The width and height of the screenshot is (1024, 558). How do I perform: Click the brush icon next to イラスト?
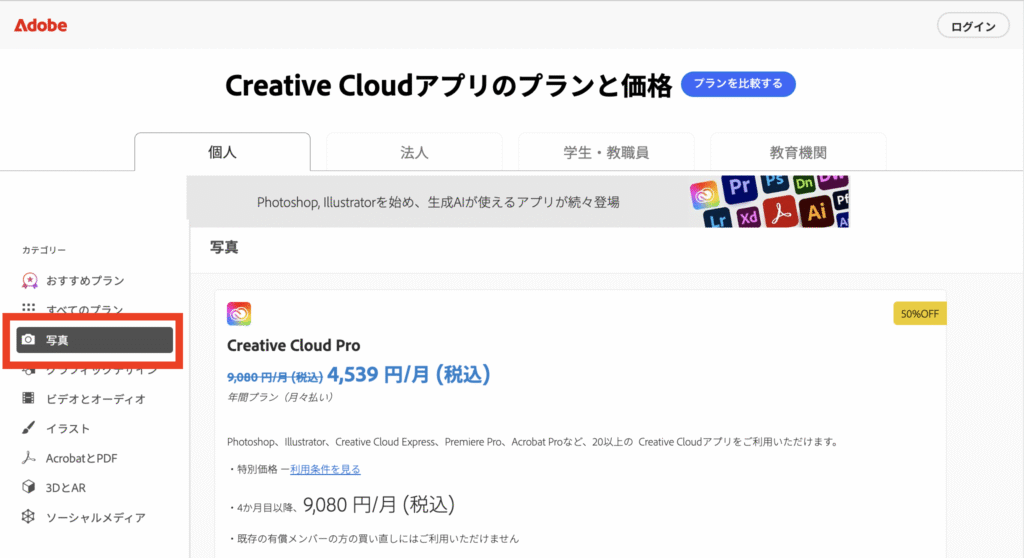(x=29, y=429)
